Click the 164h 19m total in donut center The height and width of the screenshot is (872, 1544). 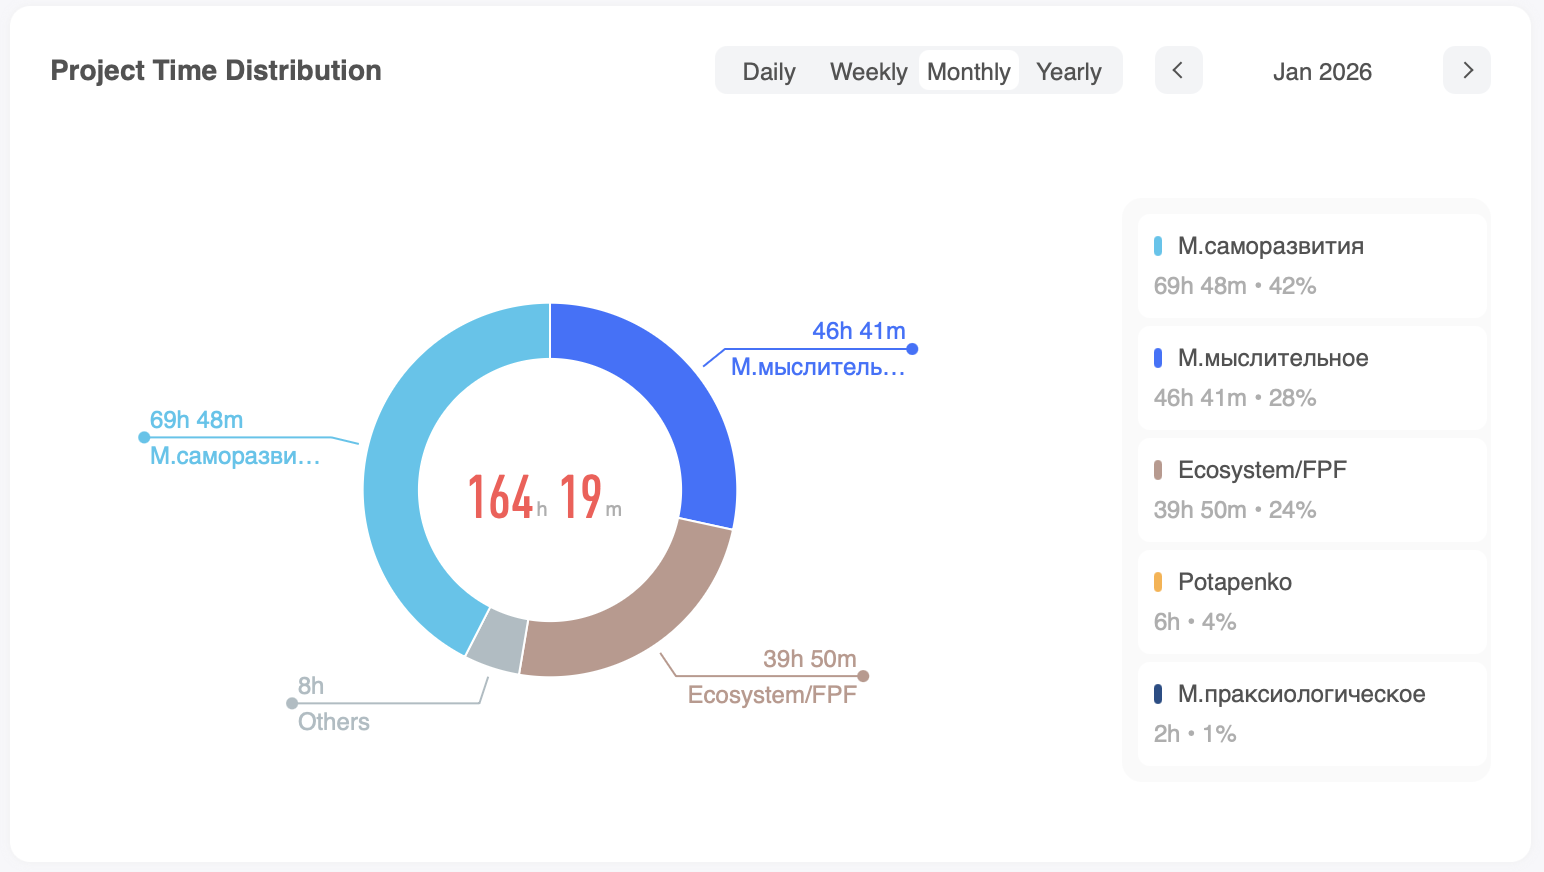pyautogui.click(x=545, y=497)
